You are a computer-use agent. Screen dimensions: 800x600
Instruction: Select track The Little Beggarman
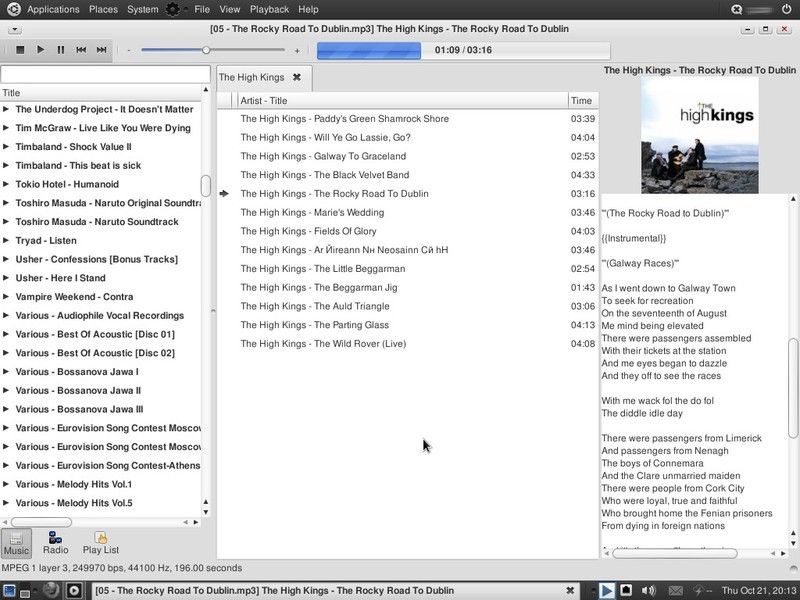point(407,268)
